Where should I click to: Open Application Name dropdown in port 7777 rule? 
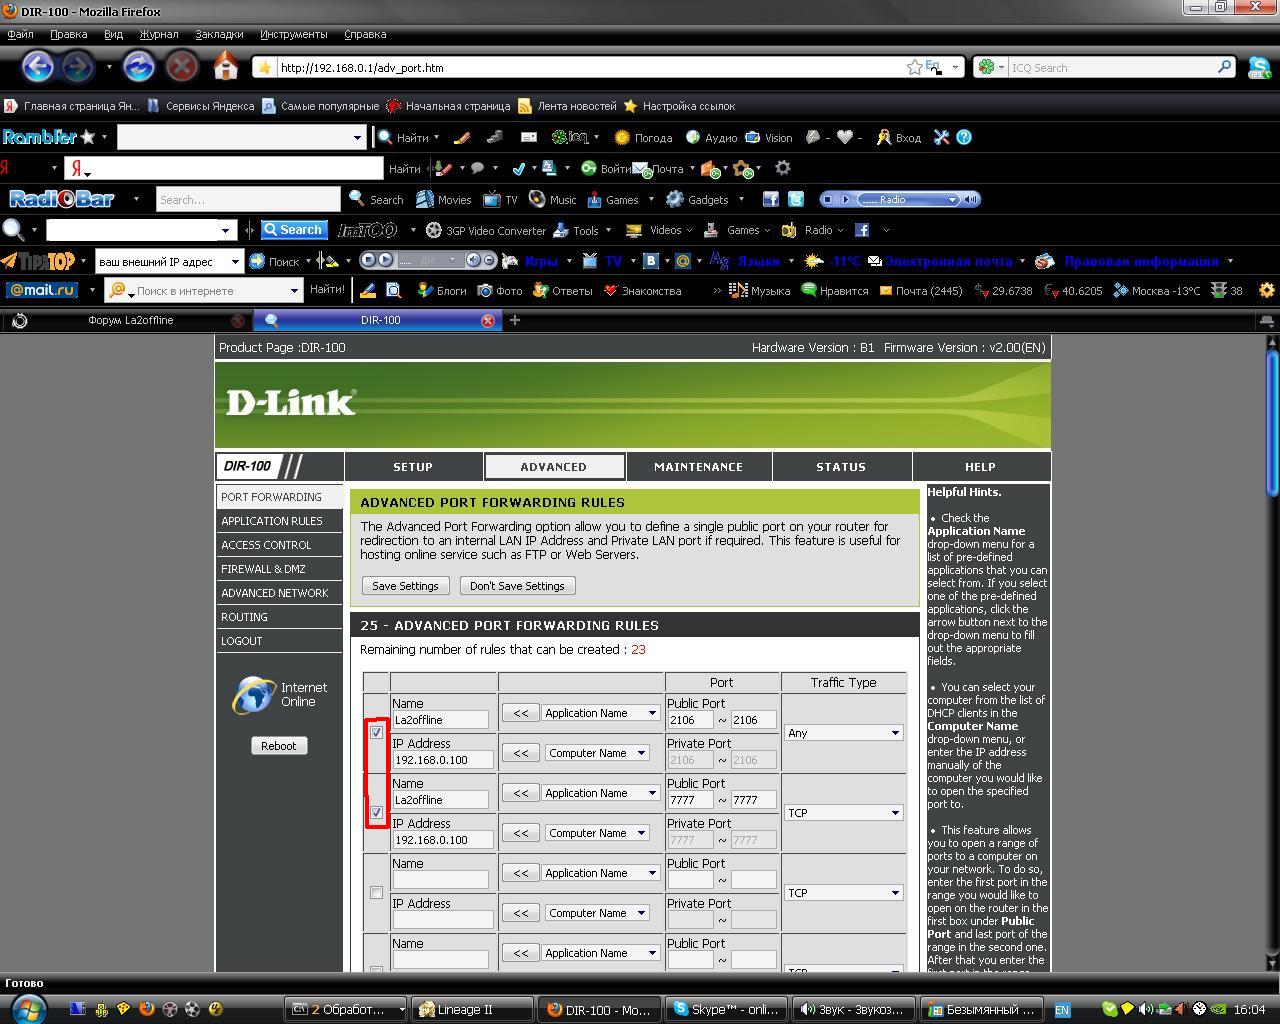(x=602, y=793)
